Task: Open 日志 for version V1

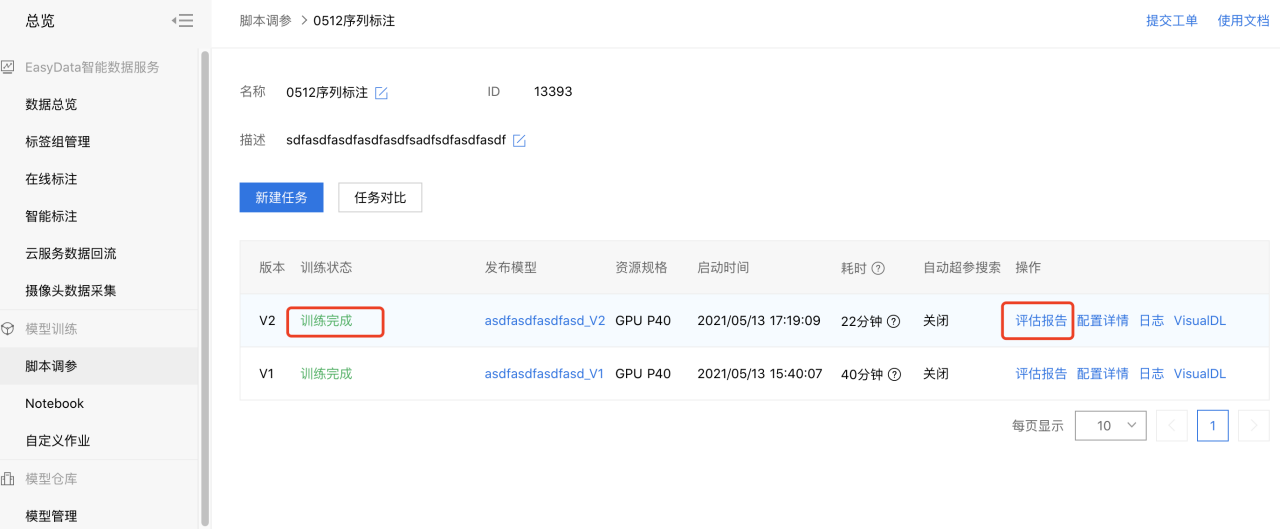Action: pos(1151,374)
